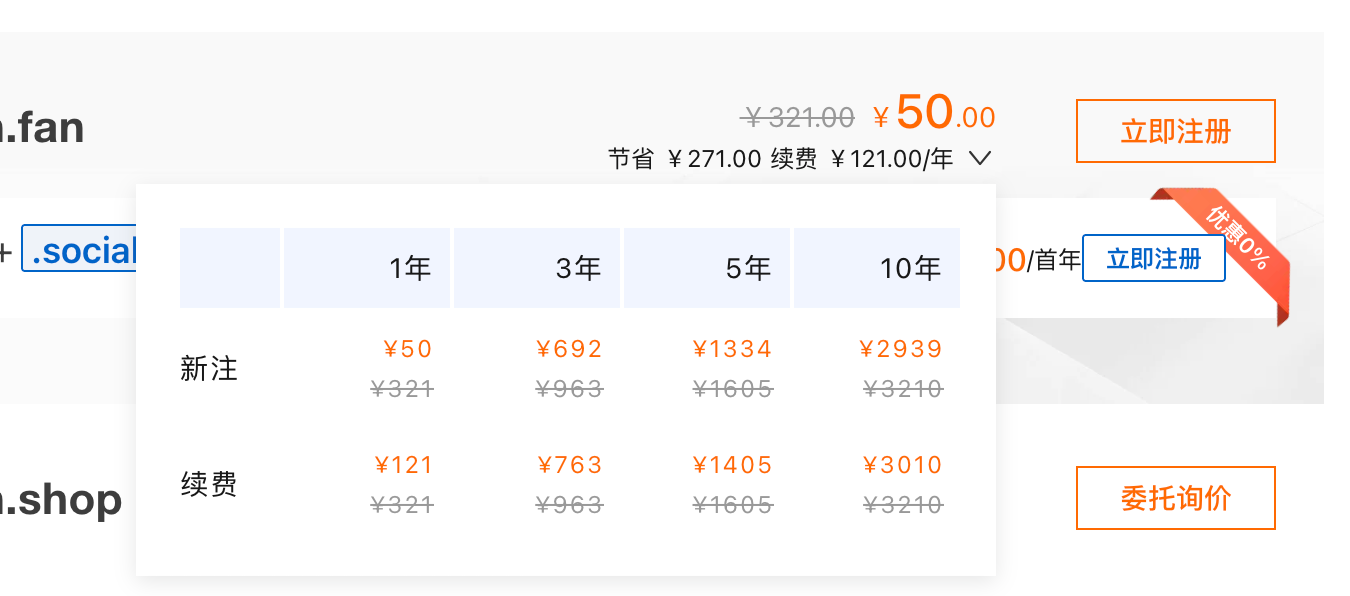Click the .fan domain name

pos(42,129)
